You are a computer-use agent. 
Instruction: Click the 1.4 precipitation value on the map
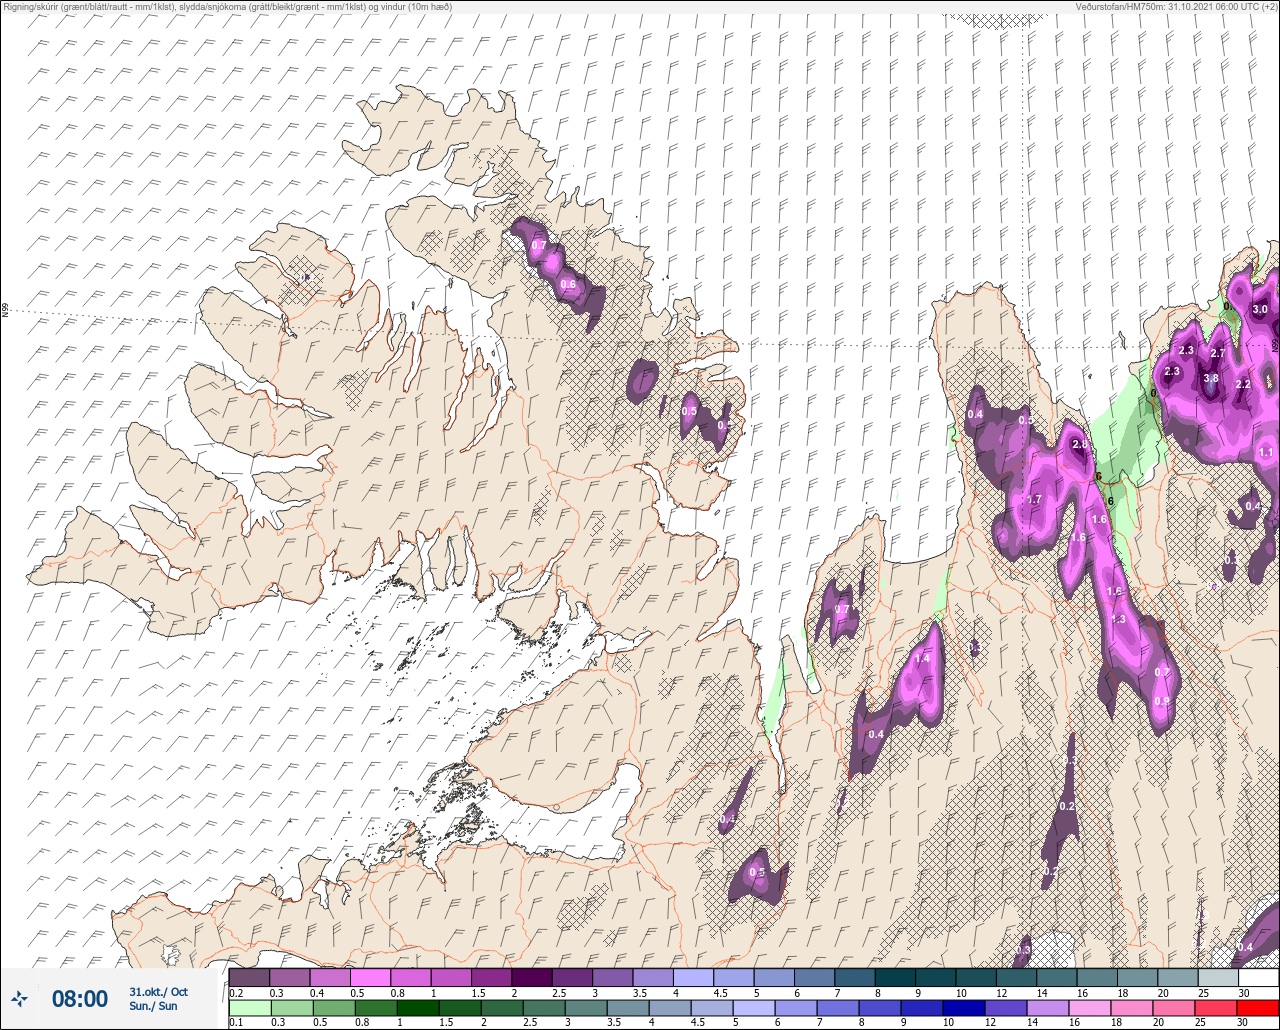point(922,659)
